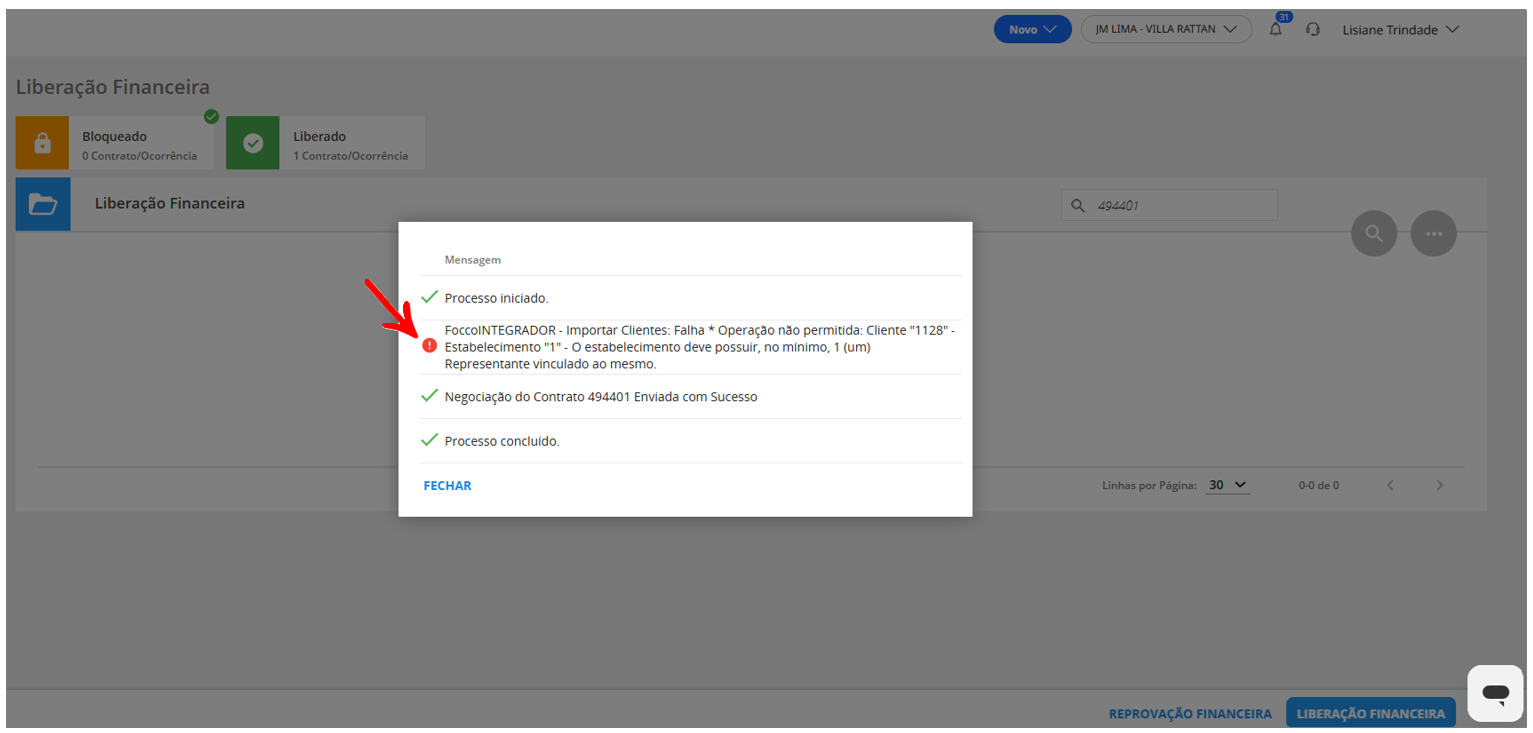Expand the Novo dropdown button
1533x733 pixels.
click(1032, 29)
